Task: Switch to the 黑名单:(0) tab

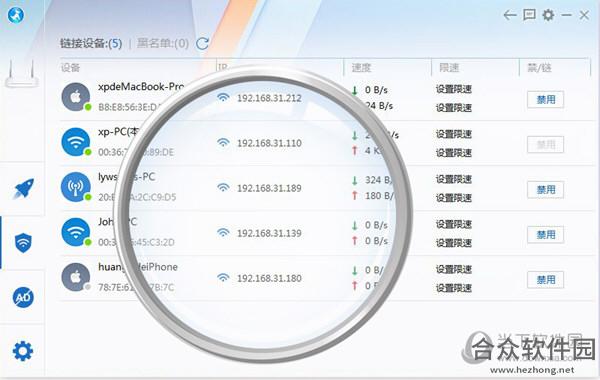Action: click(163, 44)
